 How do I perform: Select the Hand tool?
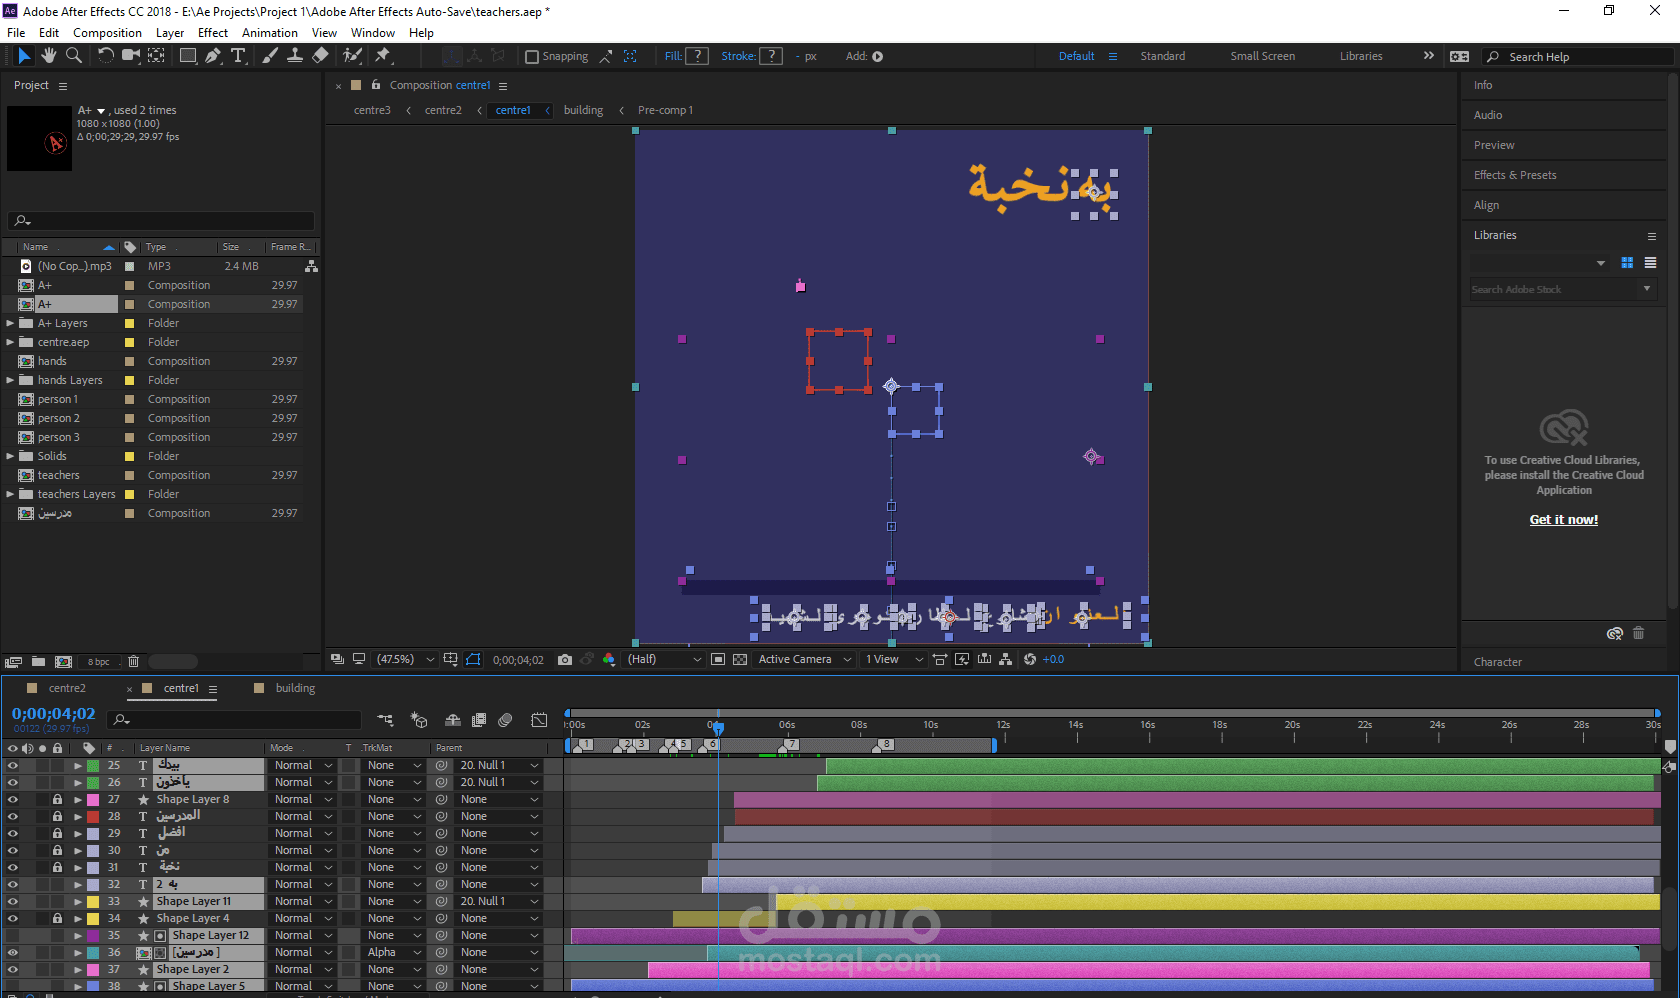tap(48, 56)
